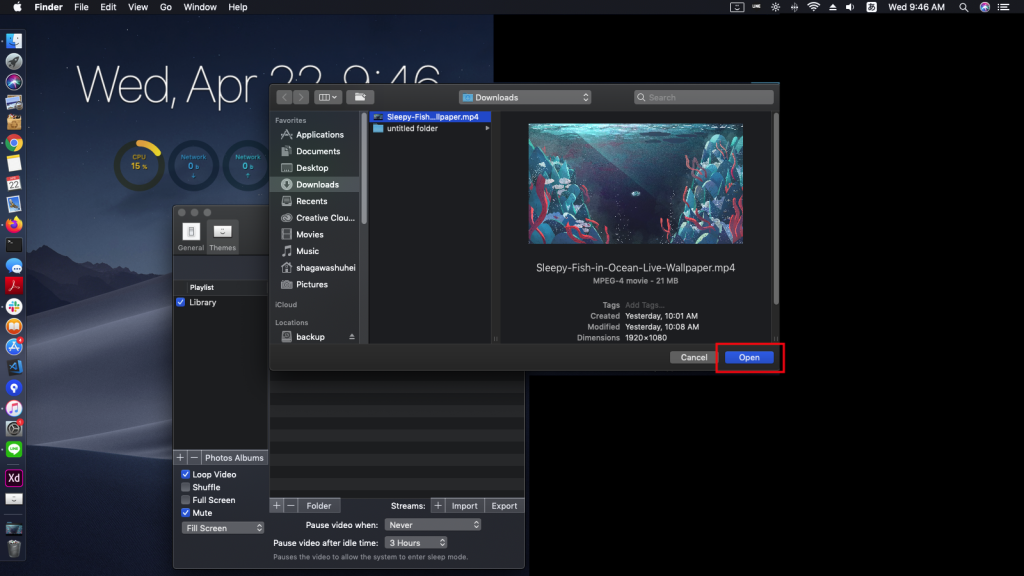
Task: Open the Downloads location popup
Action: (525, 97)
